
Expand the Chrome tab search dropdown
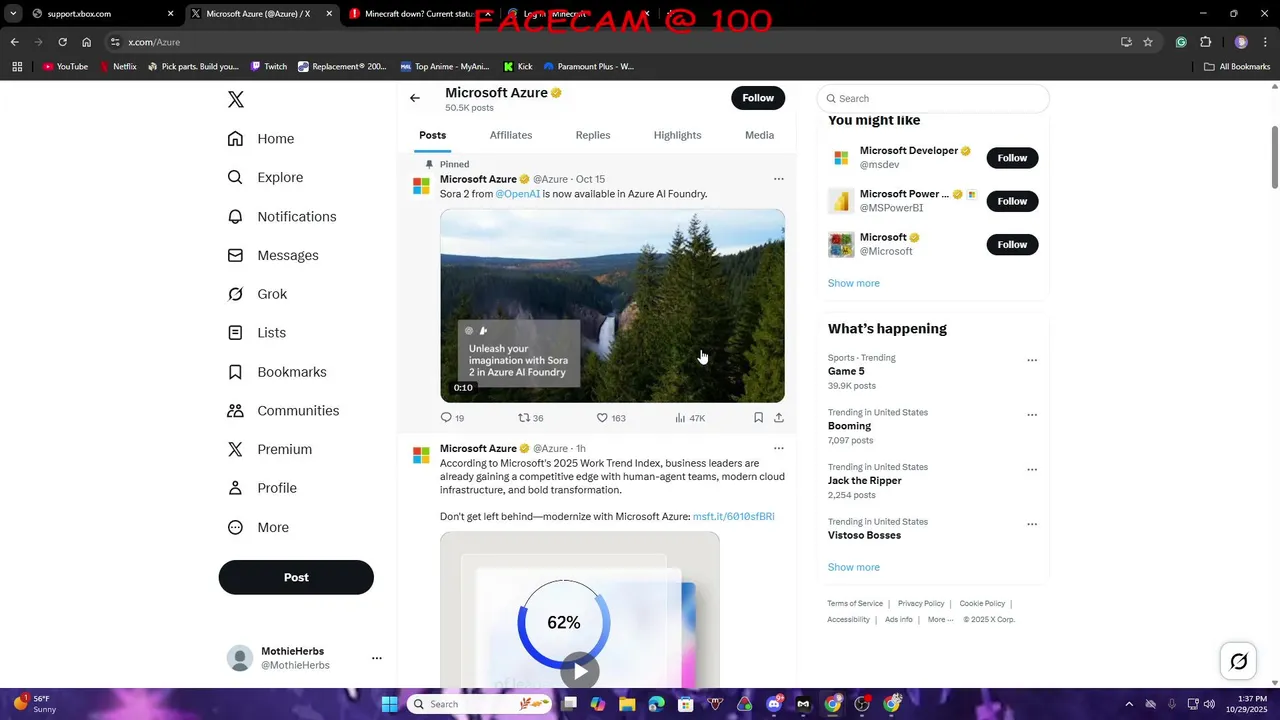13,14
